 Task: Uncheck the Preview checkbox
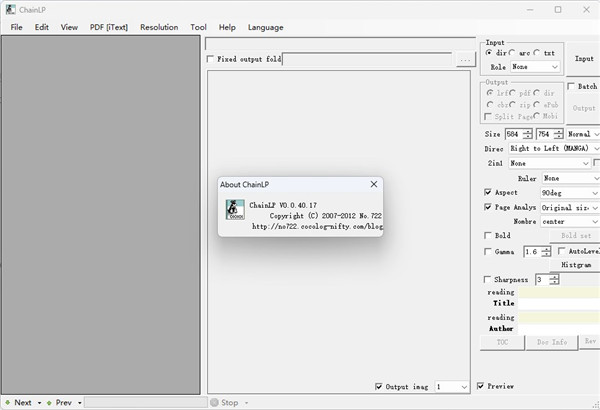click(481, 386)
